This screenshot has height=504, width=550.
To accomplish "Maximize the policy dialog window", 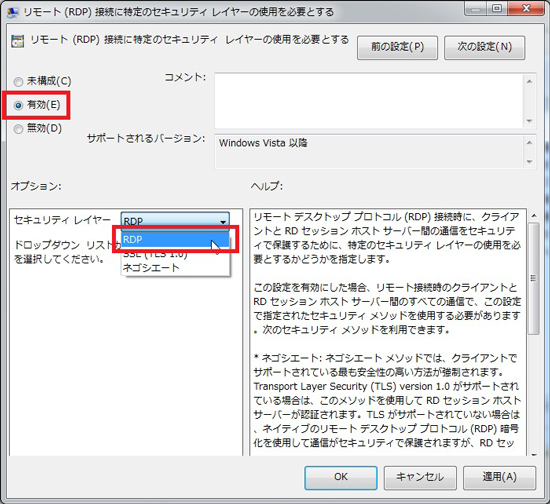I will coord(497,8).
